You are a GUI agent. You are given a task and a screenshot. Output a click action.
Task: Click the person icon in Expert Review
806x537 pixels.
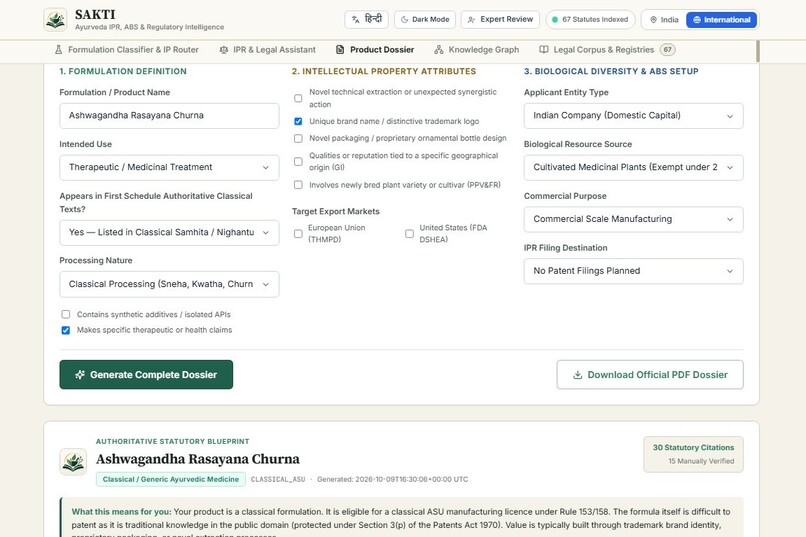[x=471, y=20]
